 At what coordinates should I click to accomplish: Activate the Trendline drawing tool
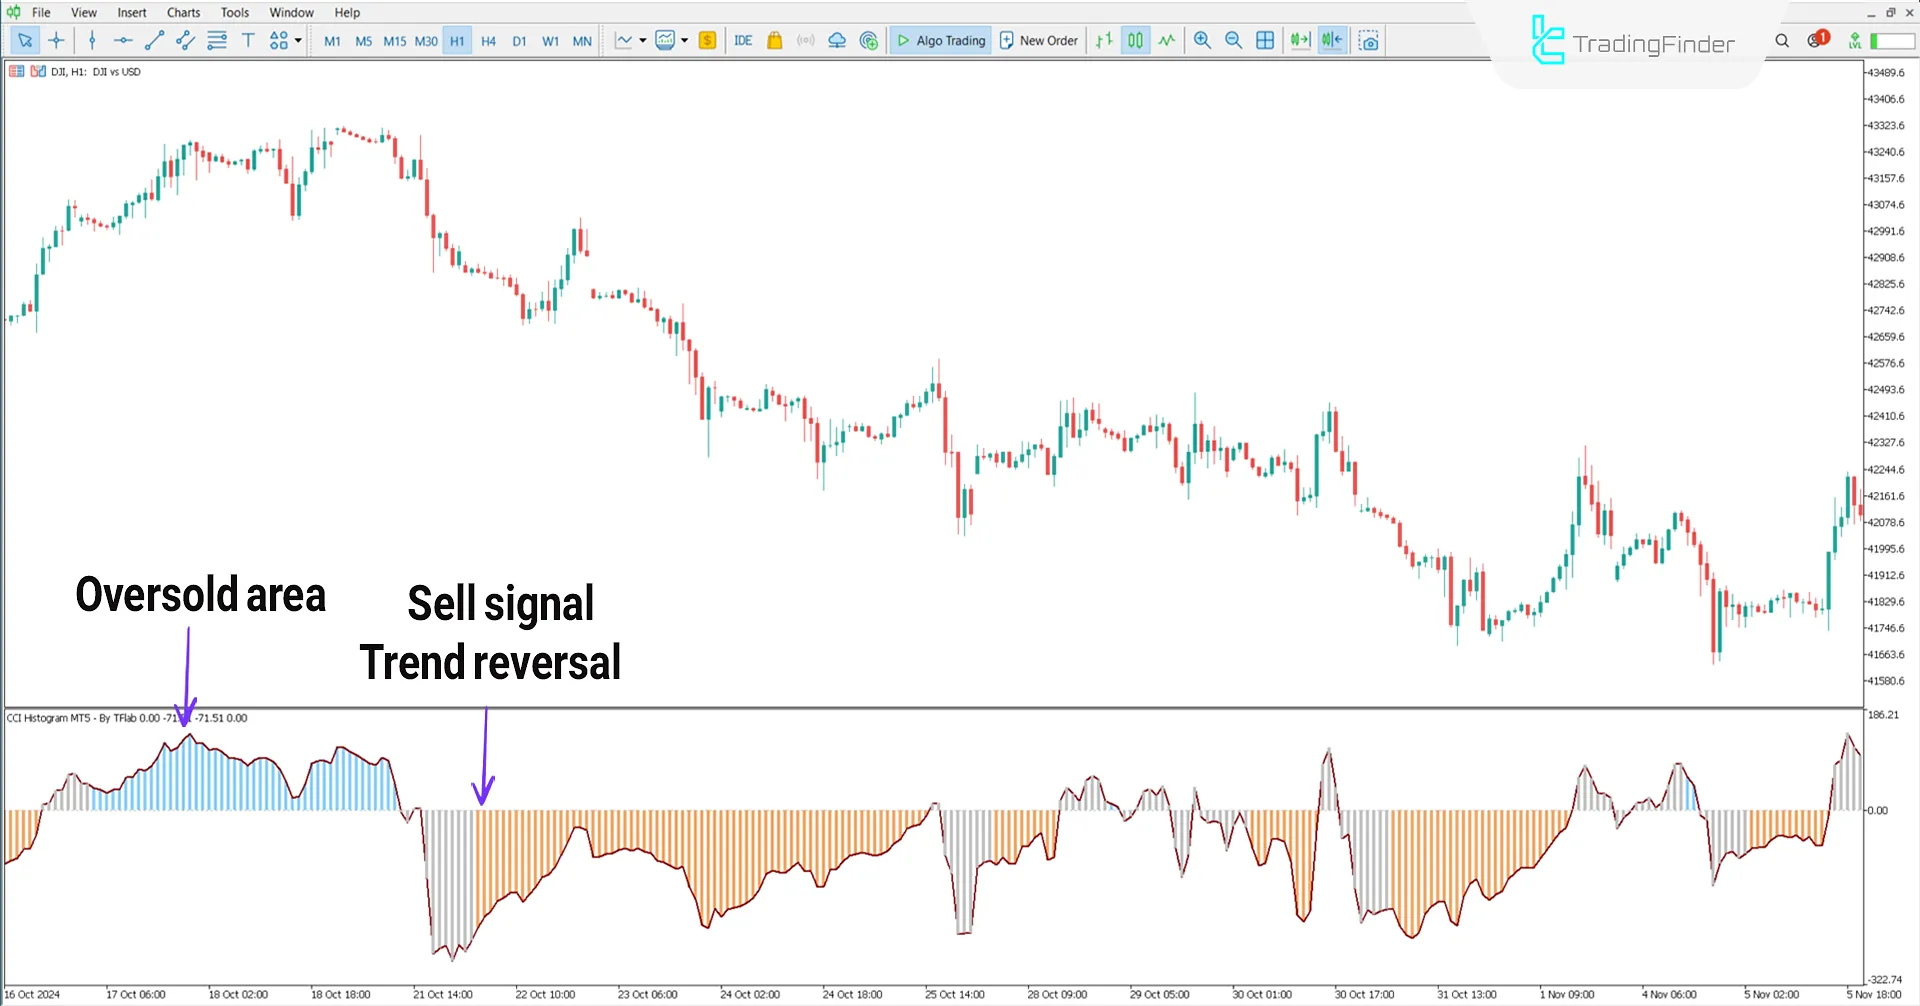pyautogui.click(x=153, y=40)
